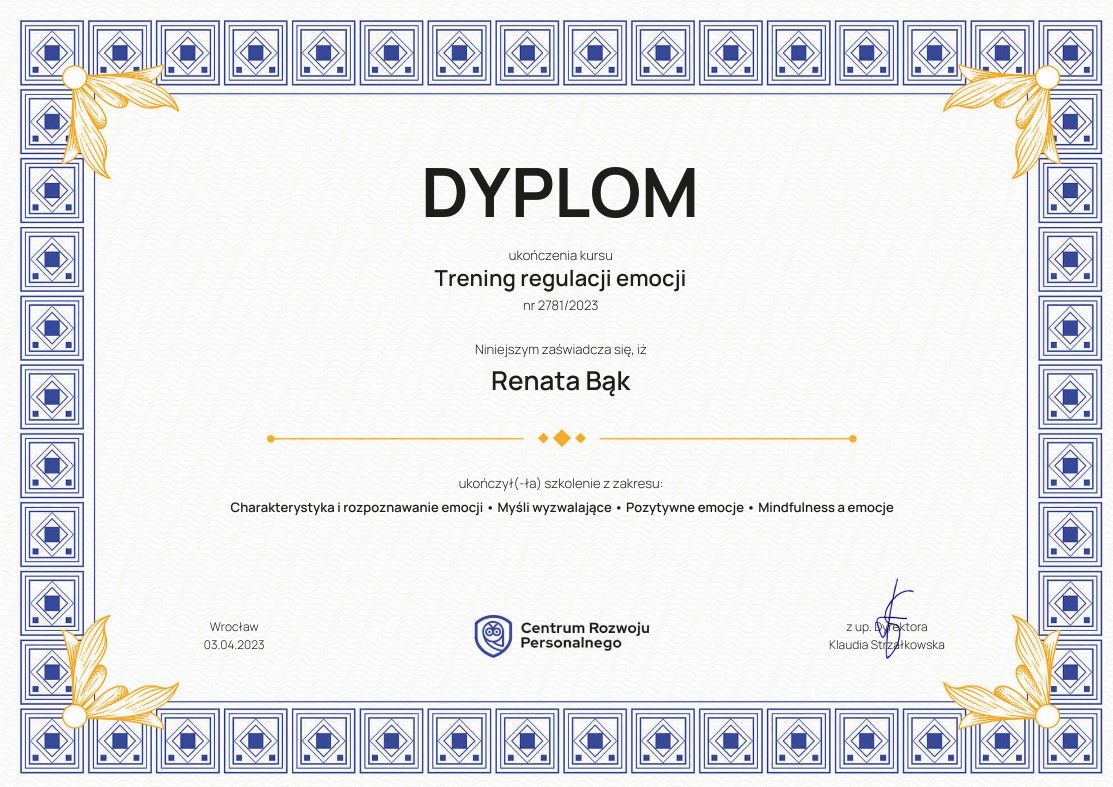Click the Centrum Rozwoju Personalnego text
Screen dimensions: 1113x787
click(585, 635)
